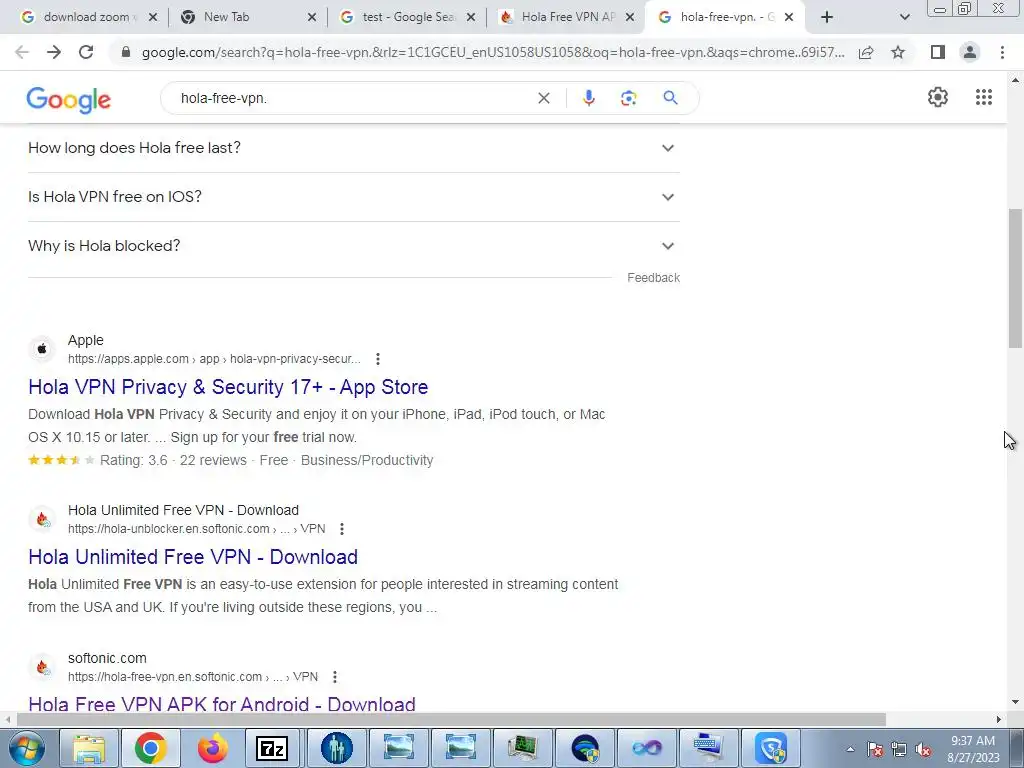This screenshot has width=1024, height=768.
Task: Open "Hola Free VPN APK for Android" link
Action: 222,703
